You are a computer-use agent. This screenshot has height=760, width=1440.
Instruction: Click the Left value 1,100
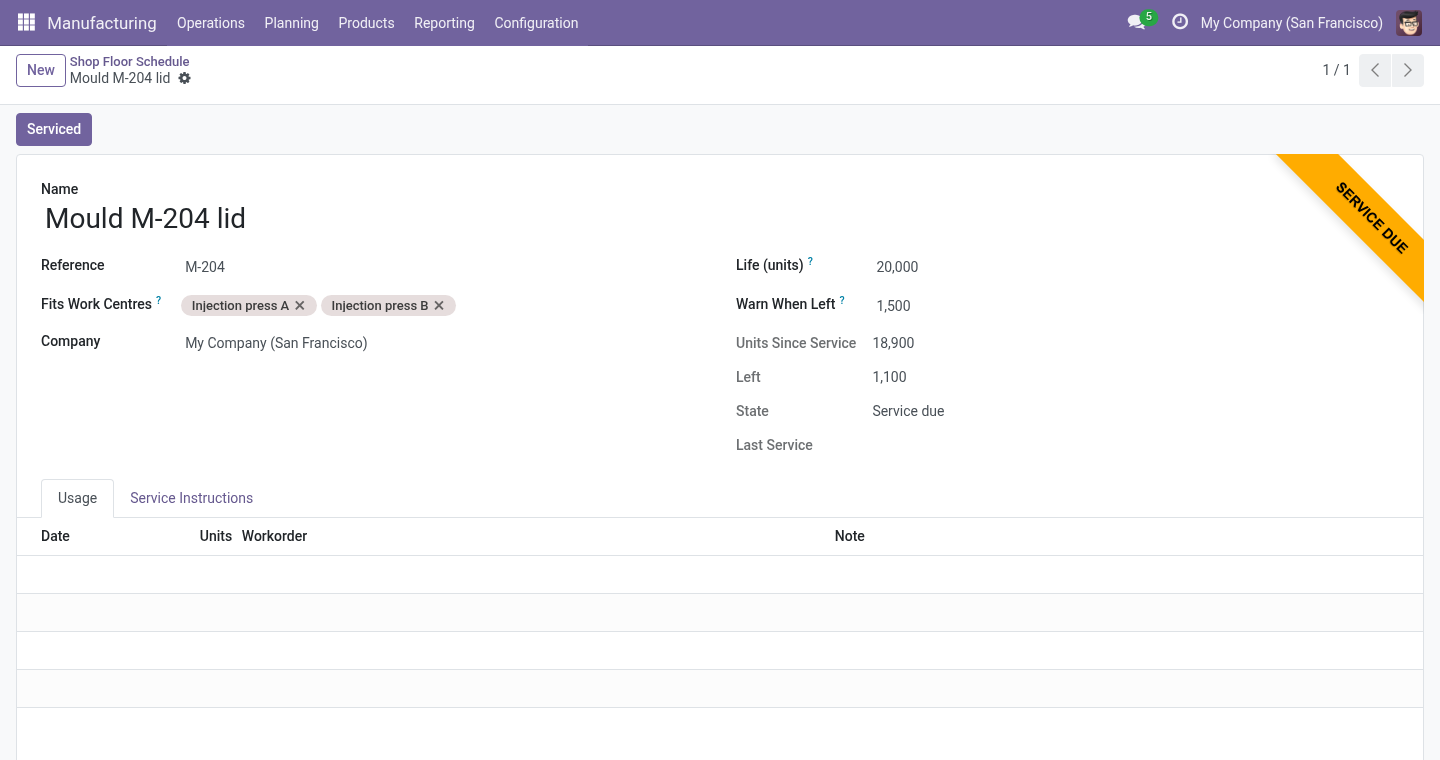[889, 377]
